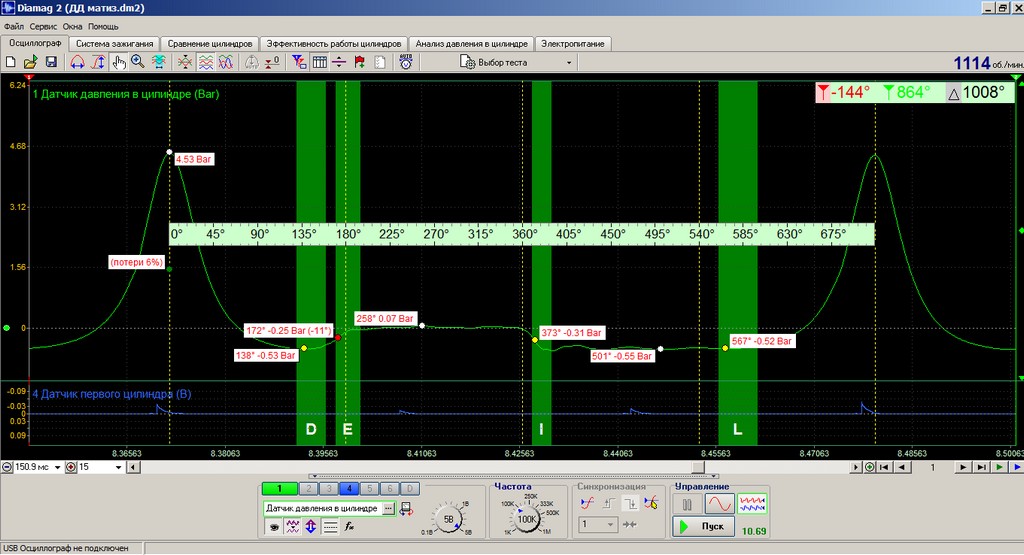
Task: Start capture with 'Пуск' button
Action: click(x=704, y=526)
